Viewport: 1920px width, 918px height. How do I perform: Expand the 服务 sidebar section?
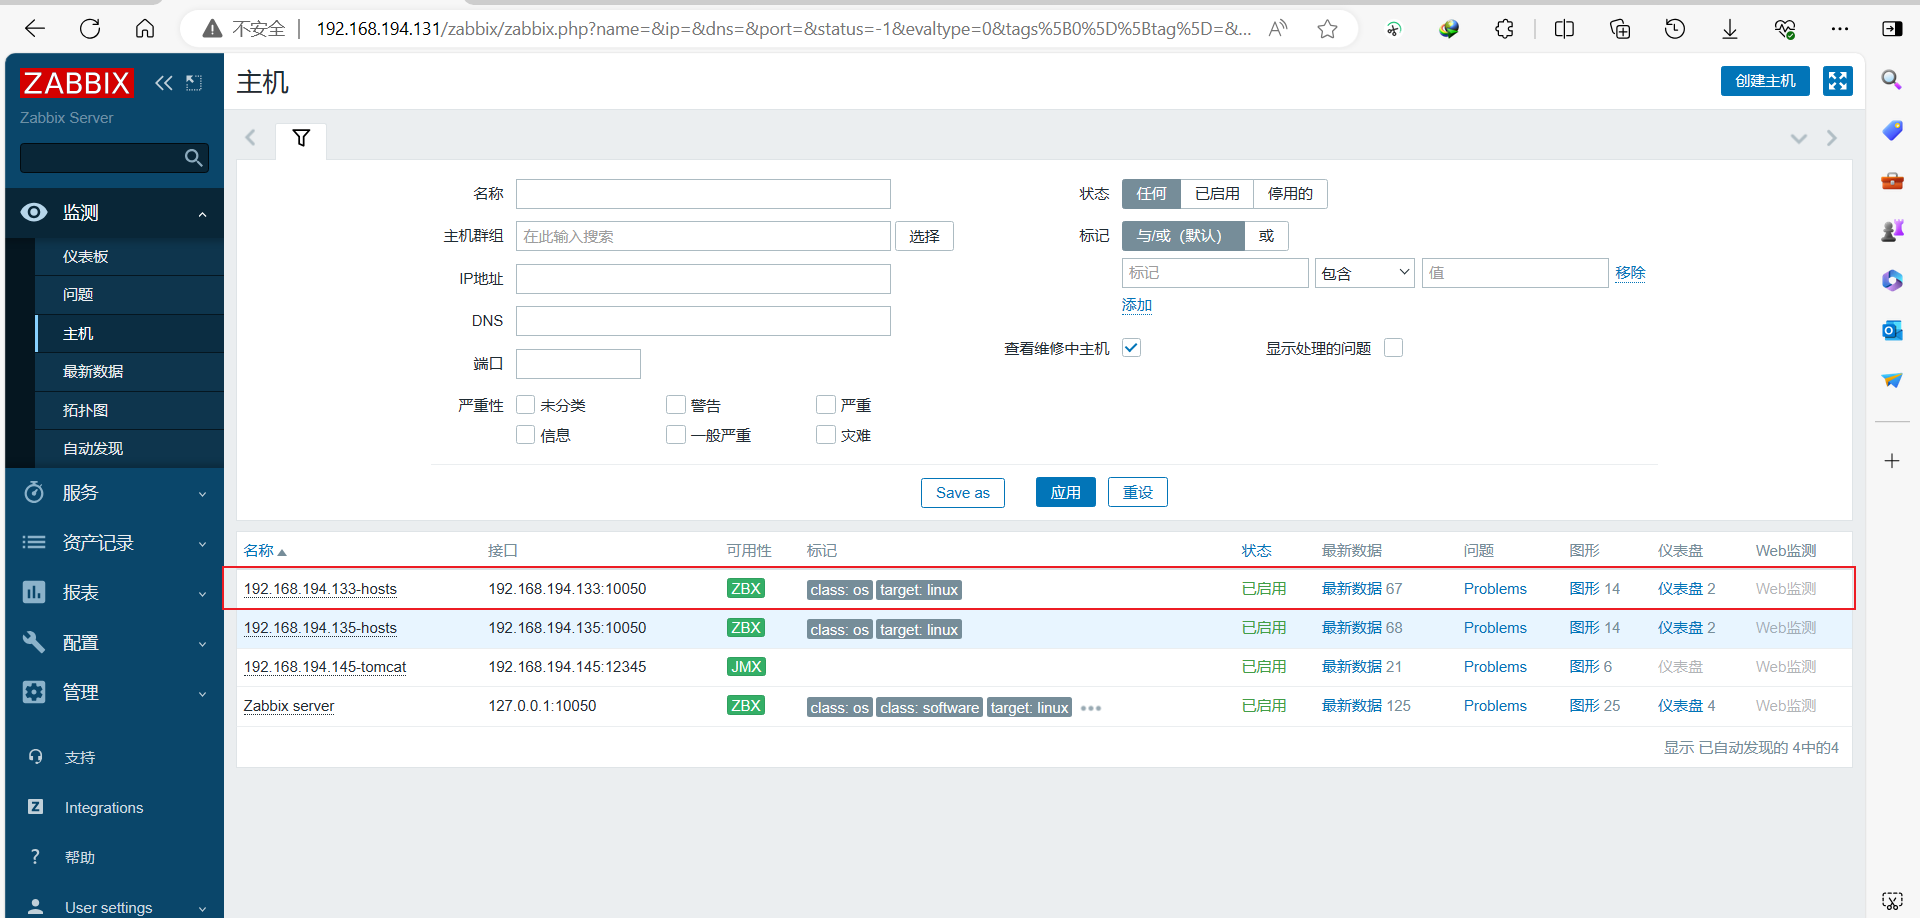tap(114, 493)
